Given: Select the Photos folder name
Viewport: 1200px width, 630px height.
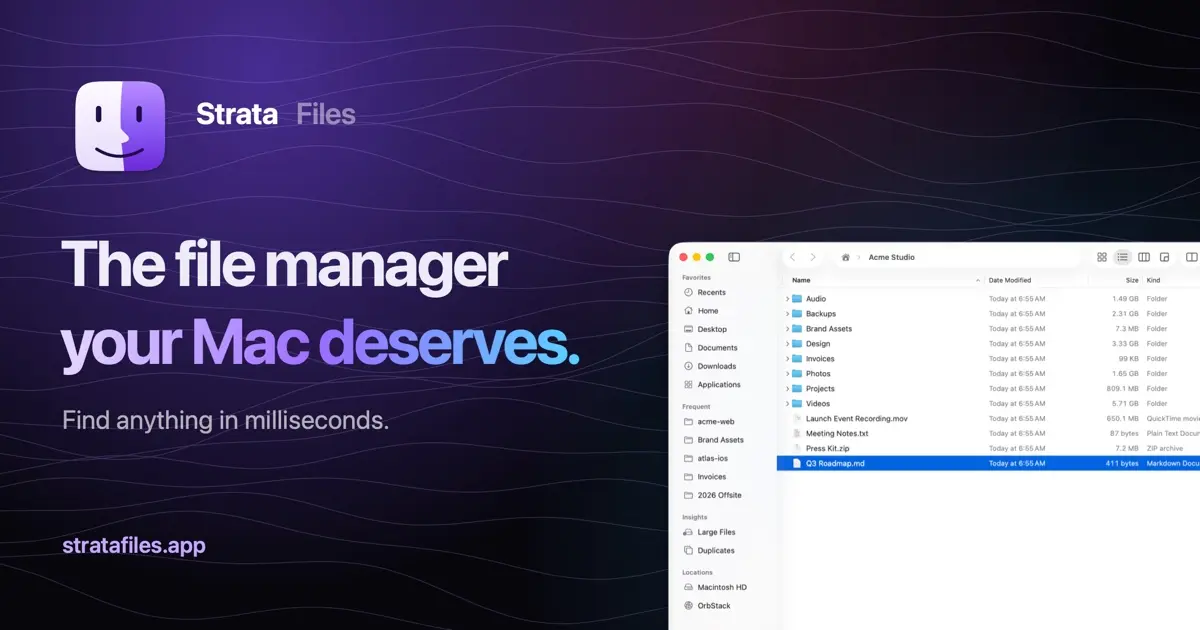Looking at the screenshot, I should 818,374.
